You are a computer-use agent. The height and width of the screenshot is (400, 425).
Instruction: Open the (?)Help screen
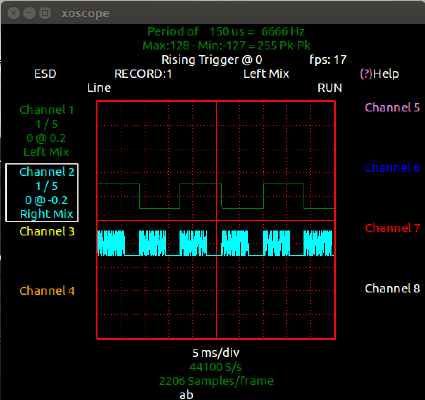coord(379,74)
